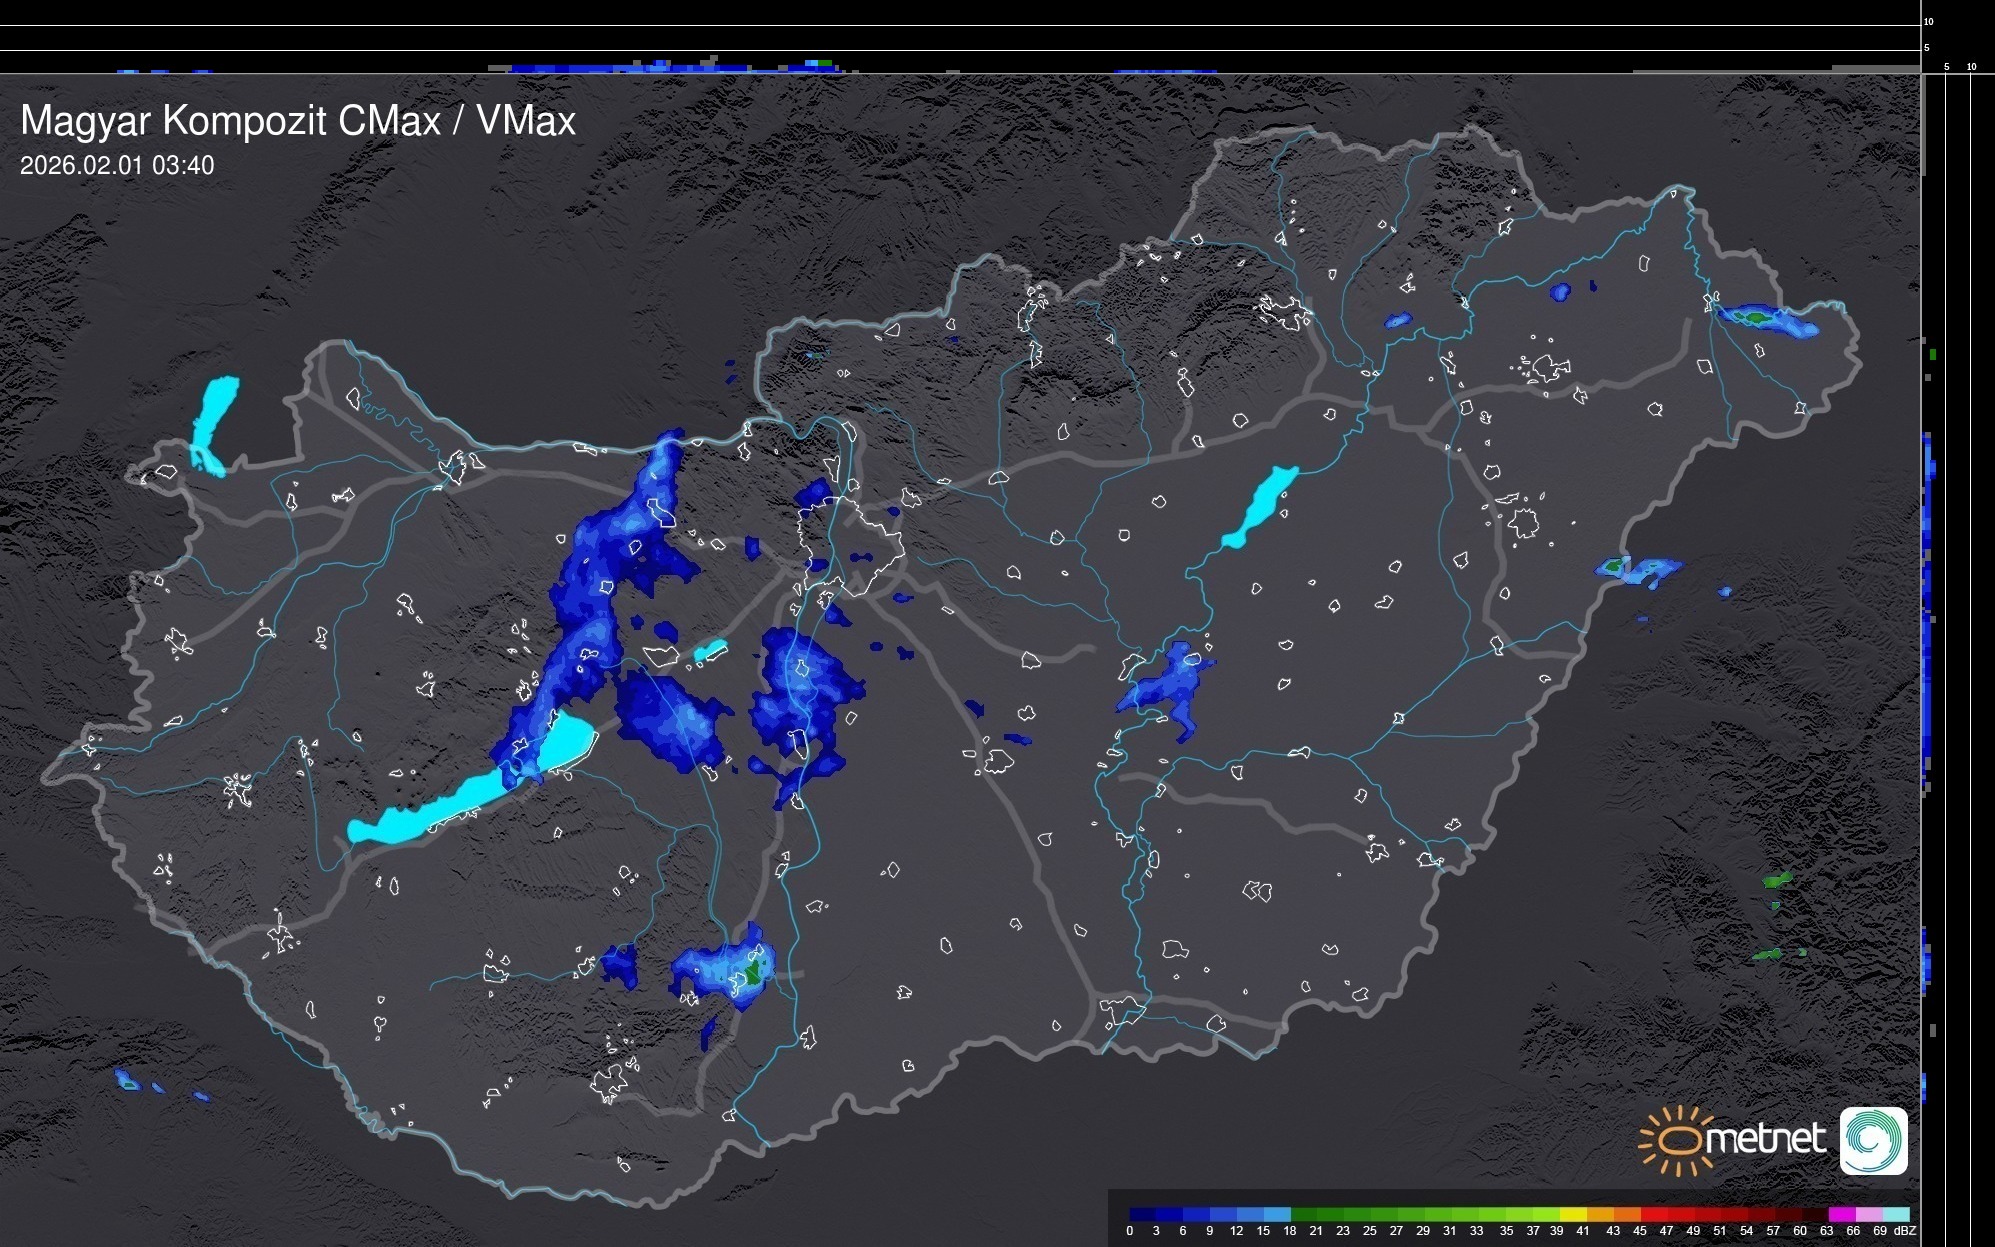Screen dimensions: 1995x1247
Task: Pick the bright red 45 dBZ swatch
Action: click(1654, 1214)
